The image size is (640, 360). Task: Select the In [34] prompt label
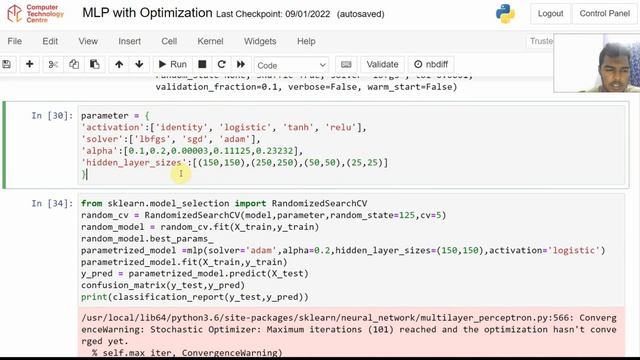[x=52, y=203]
